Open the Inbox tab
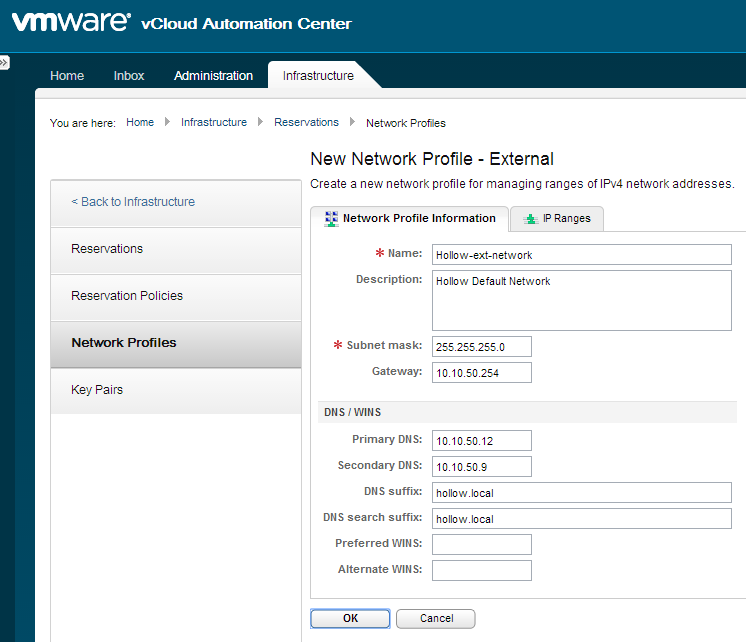This screenshot has width=746, height=642. (x=129, y=76)
